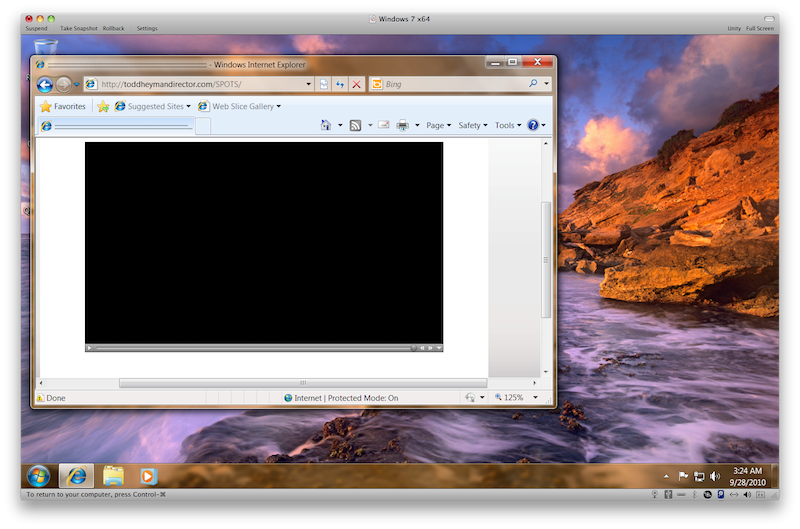Open the Tools menu

point(508,125)
